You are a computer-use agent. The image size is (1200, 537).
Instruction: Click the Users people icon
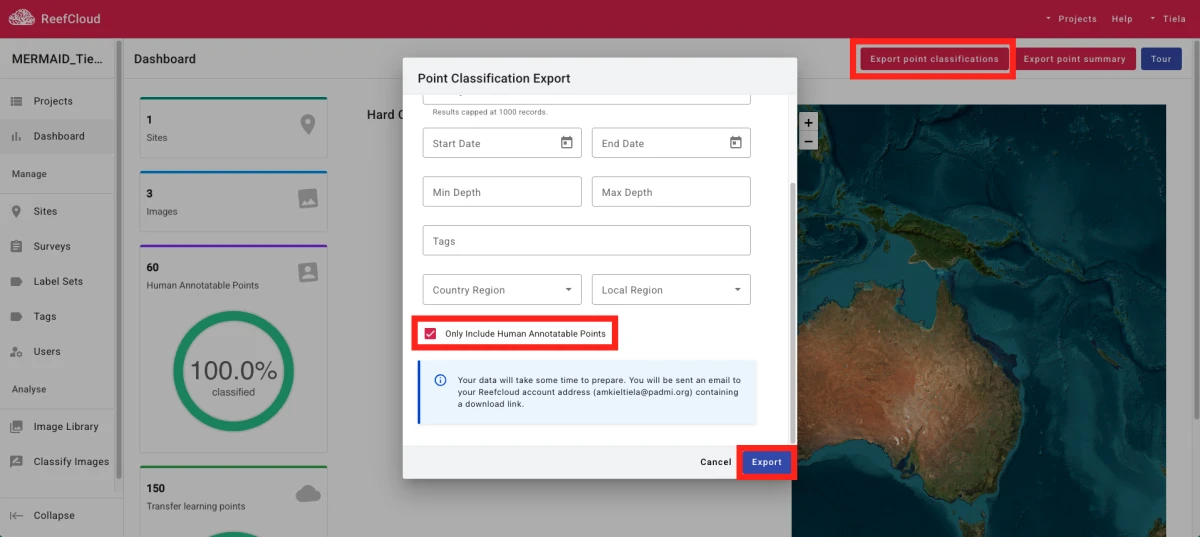coord(16,351)
